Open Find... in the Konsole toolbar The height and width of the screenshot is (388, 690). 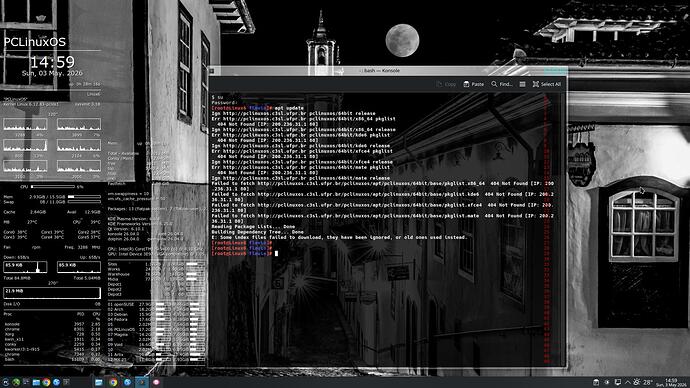pyautogui.click(x=502, y=84)
